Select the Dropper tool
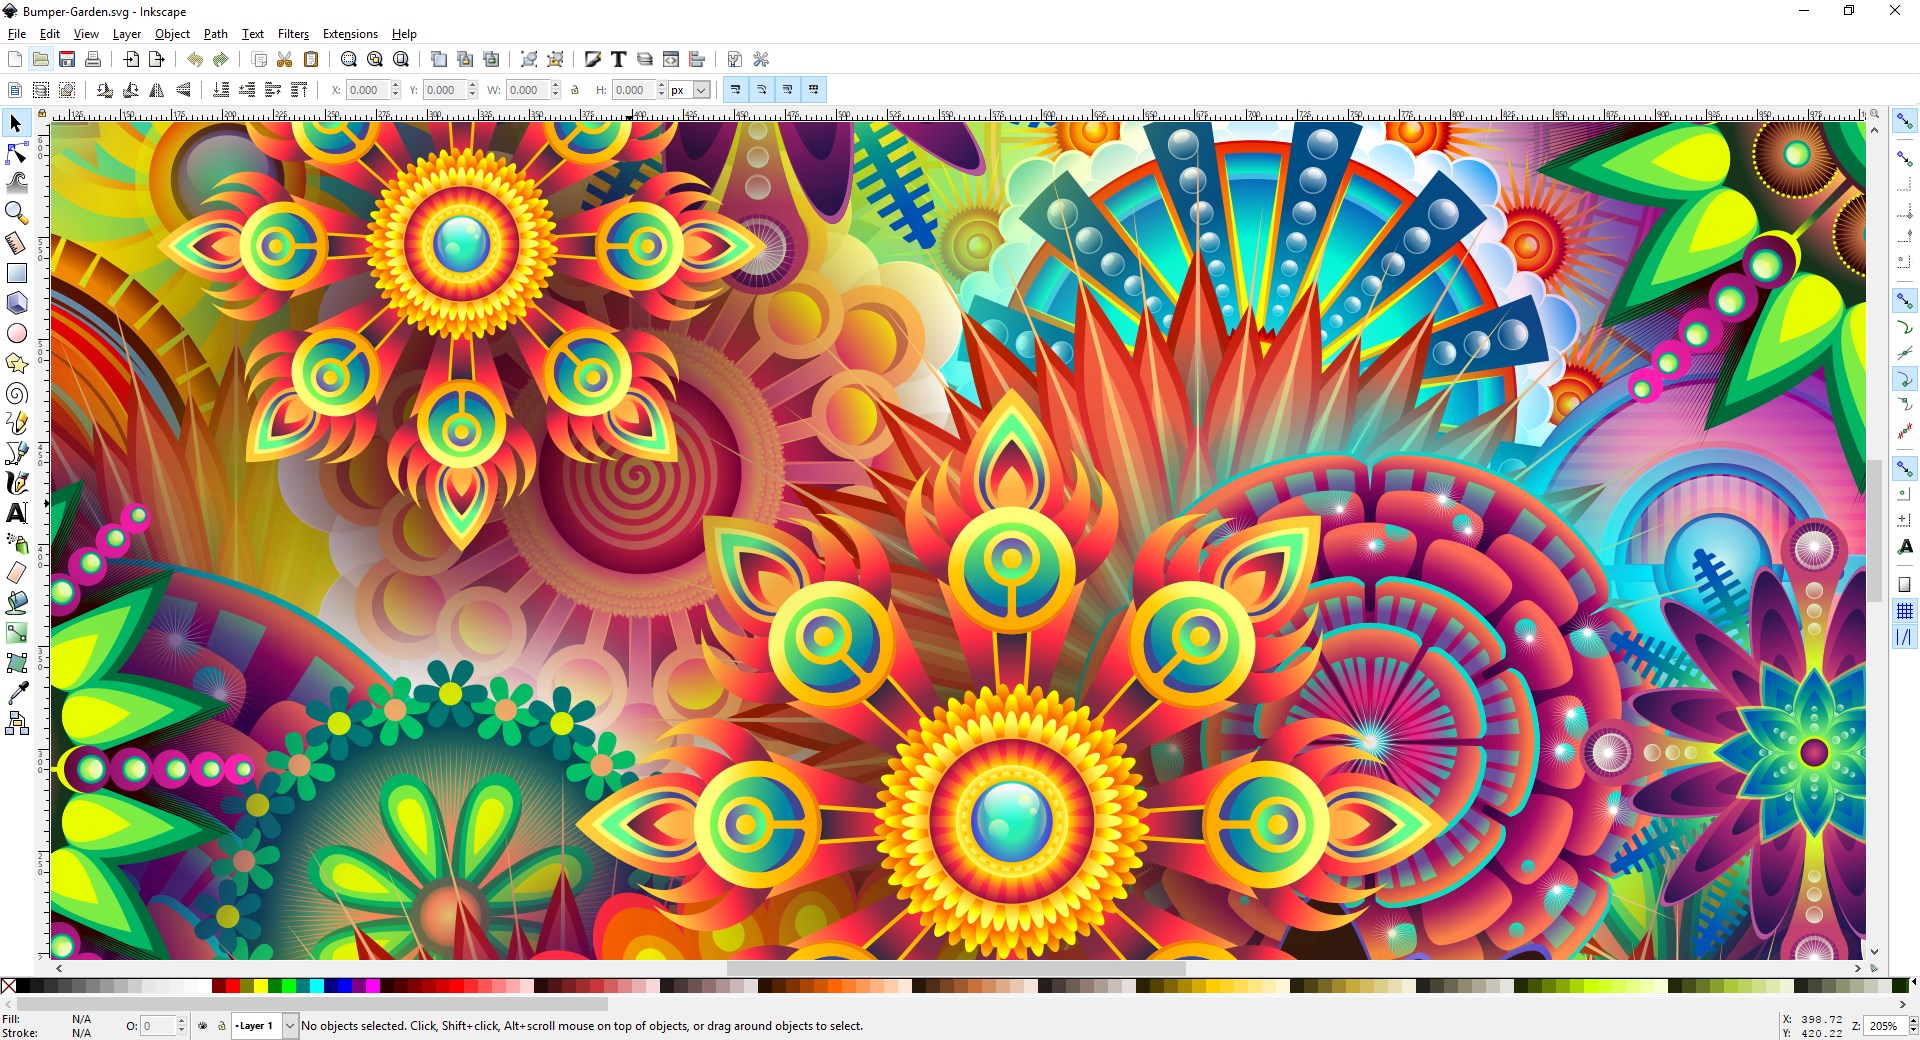Screen dimensions: 1920x1040 click(16, 693)
